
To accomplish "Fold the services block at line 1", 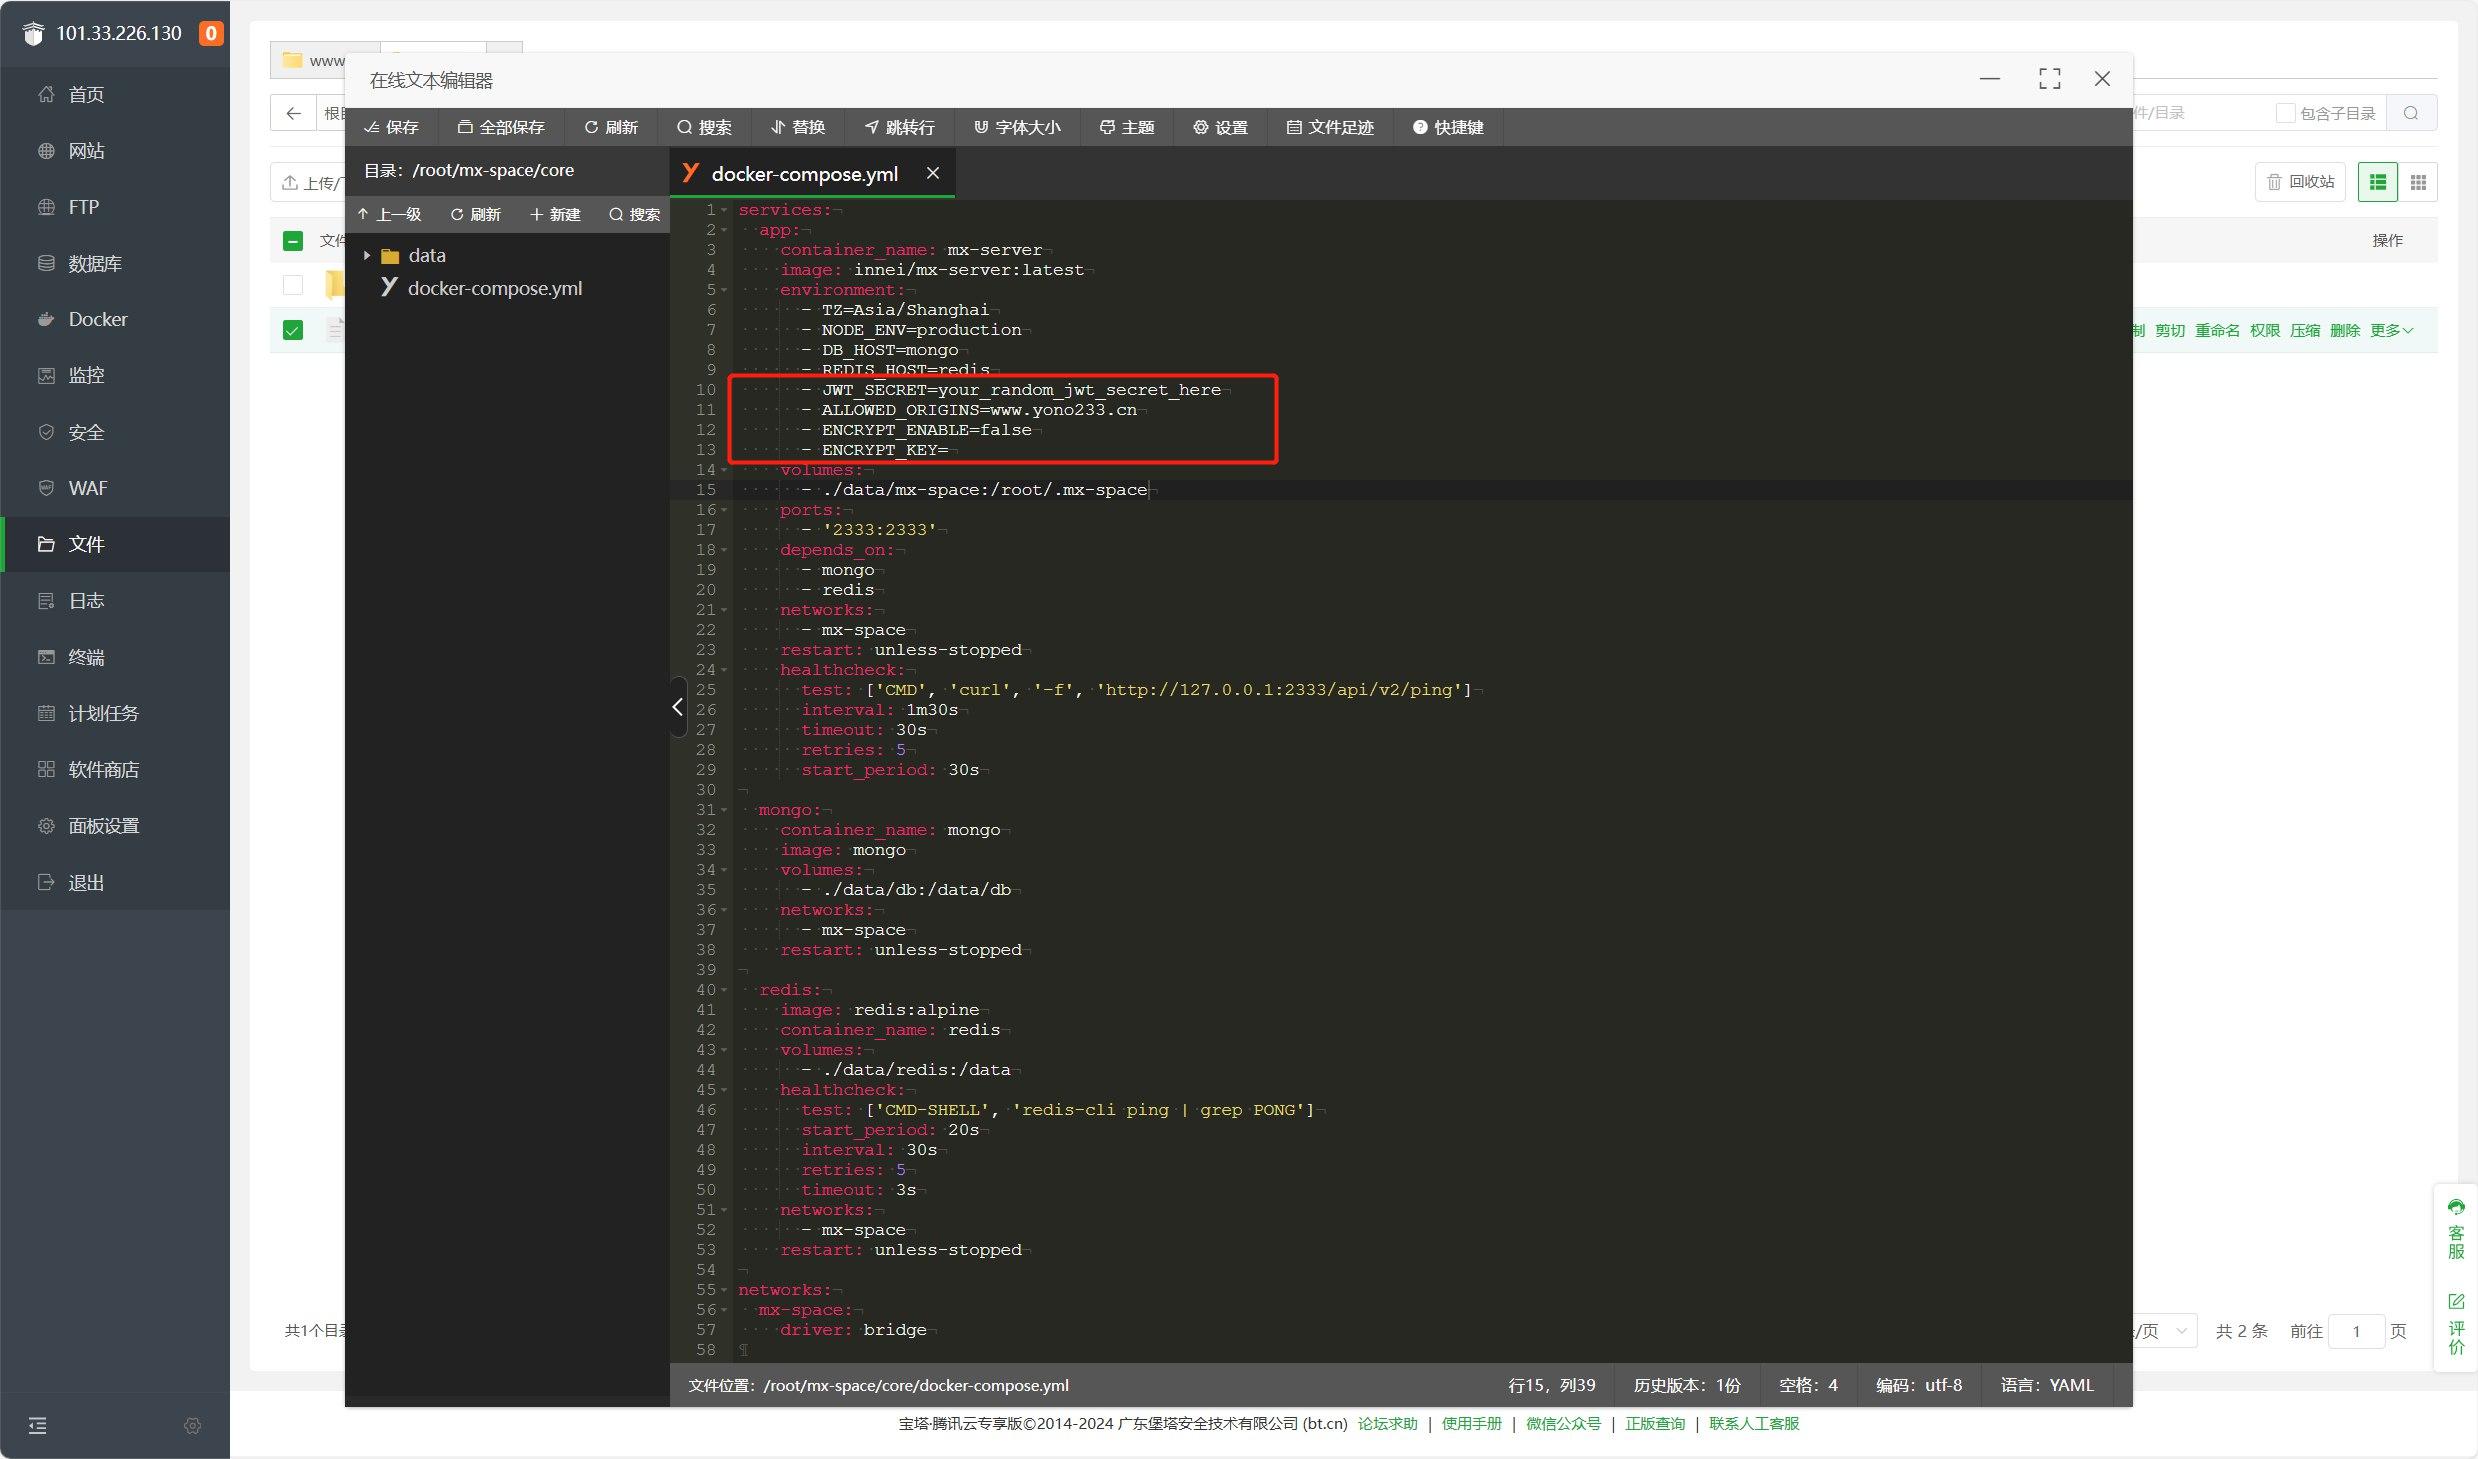I will 724,210.
